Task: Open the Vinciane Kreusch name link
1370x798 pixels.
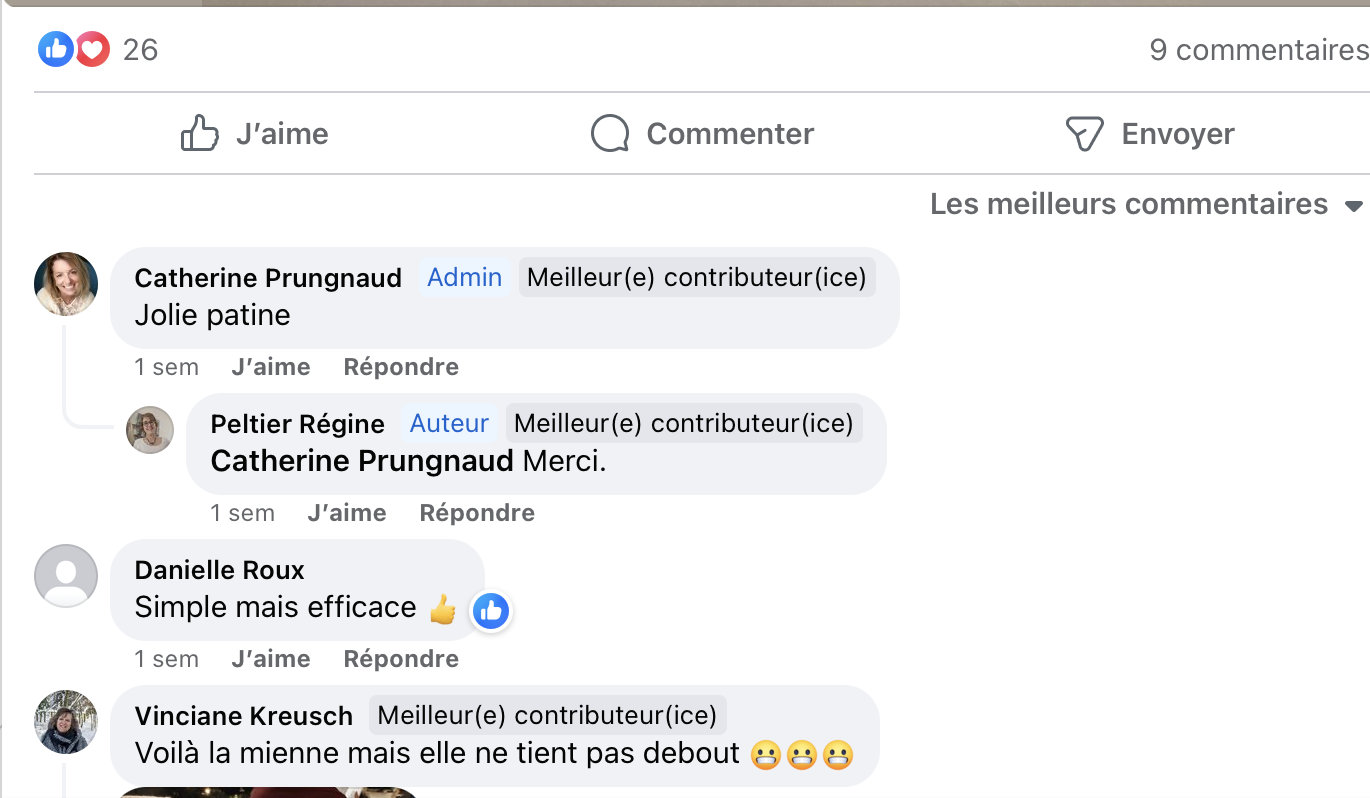Action: click(x=244, y=716)
